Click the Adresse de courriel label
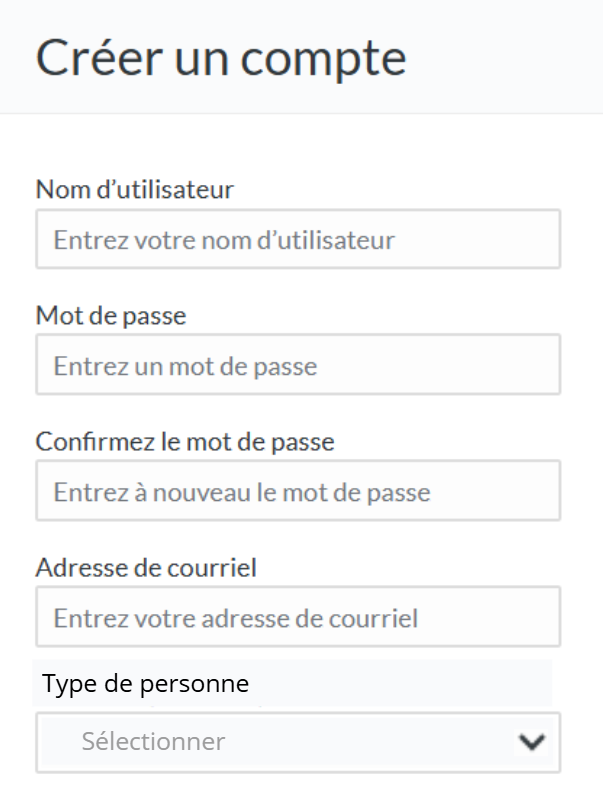The height and width of the screenshot is (785, 603). pyautogui.click(x=146, y=567)
